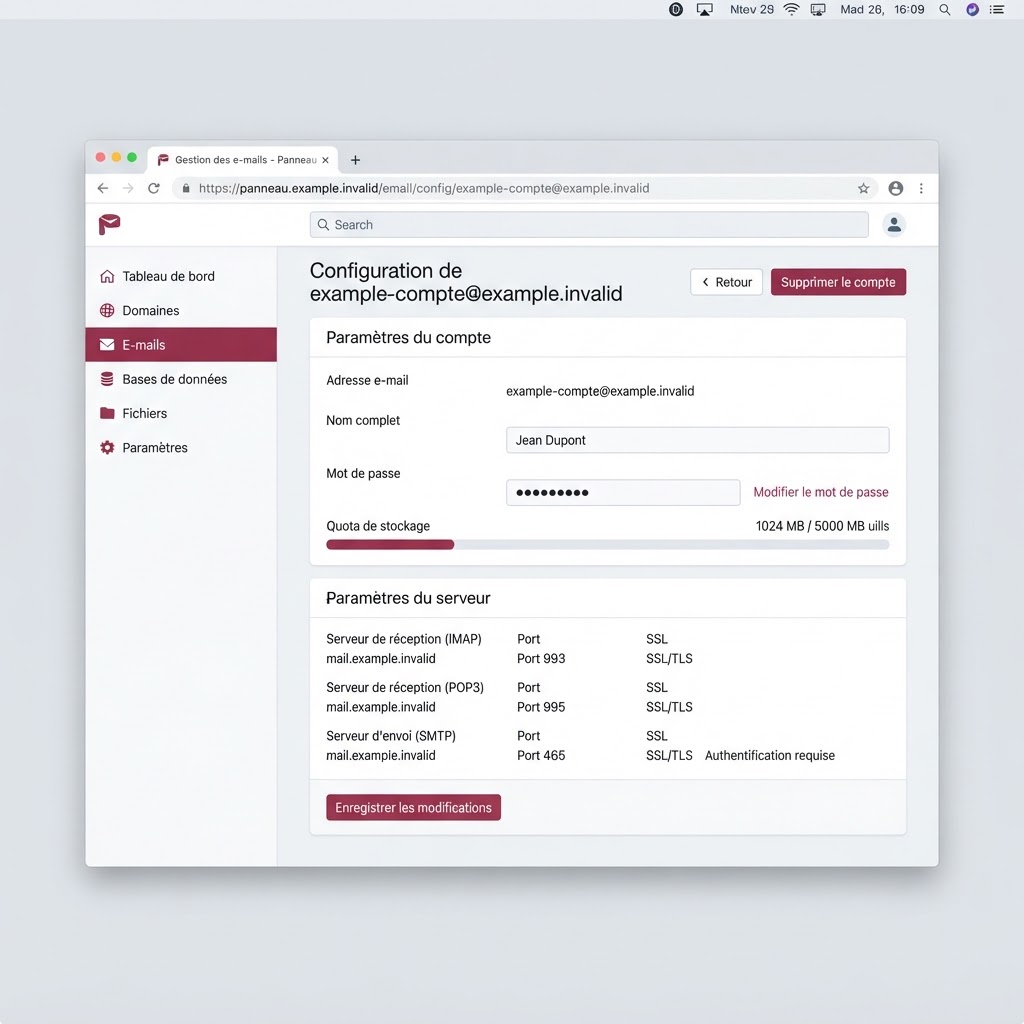Click Enregistrer les modifications button
The height and width of the screenshot is (1024, 1024).
pos(413,808)
